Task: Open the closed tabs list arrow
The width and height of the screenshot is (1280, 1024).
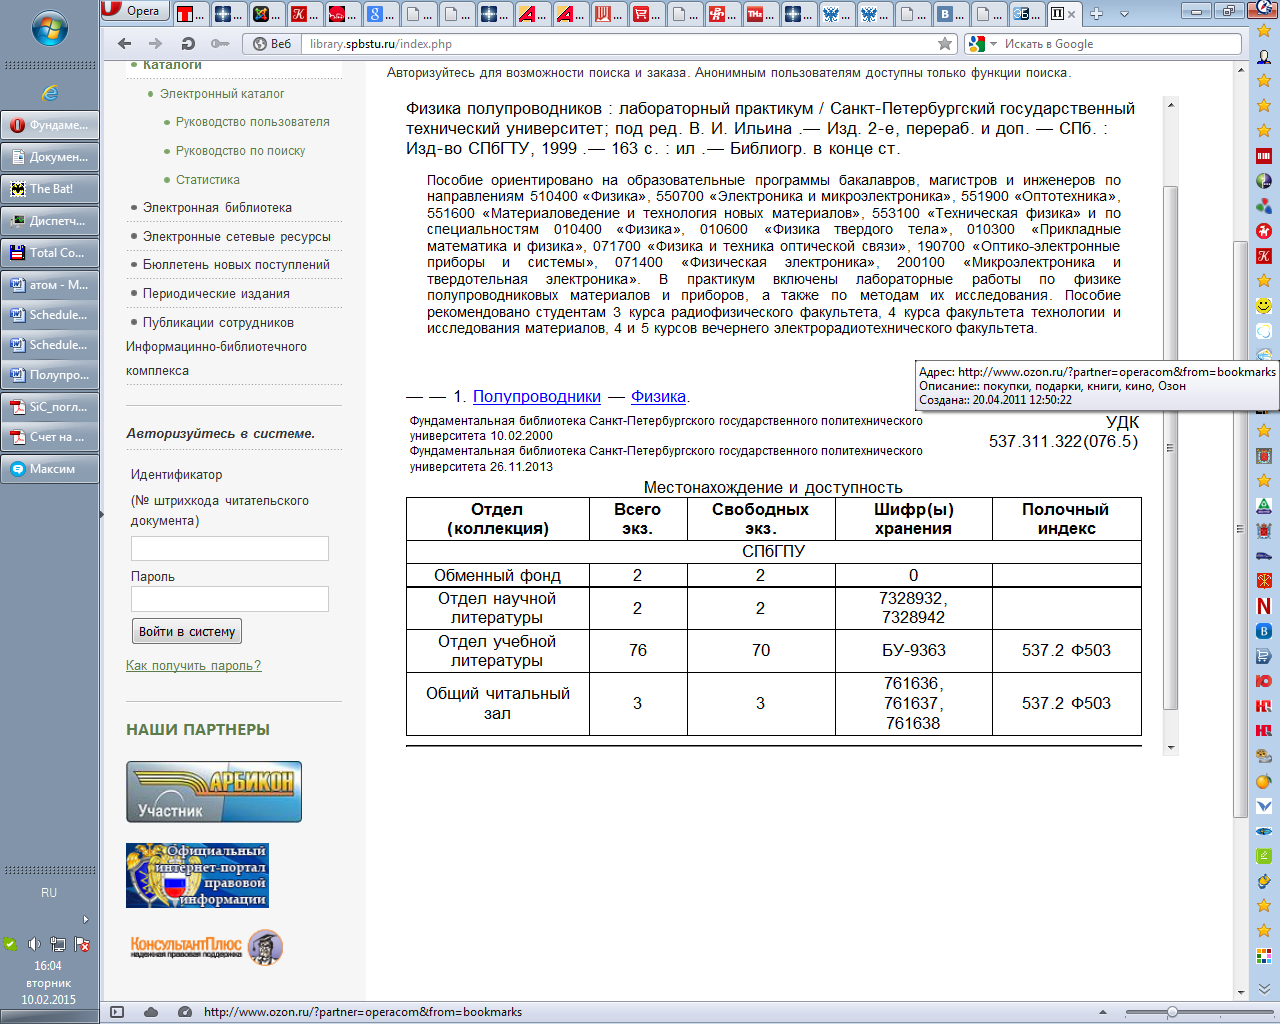Action: tap(1124, 14)
